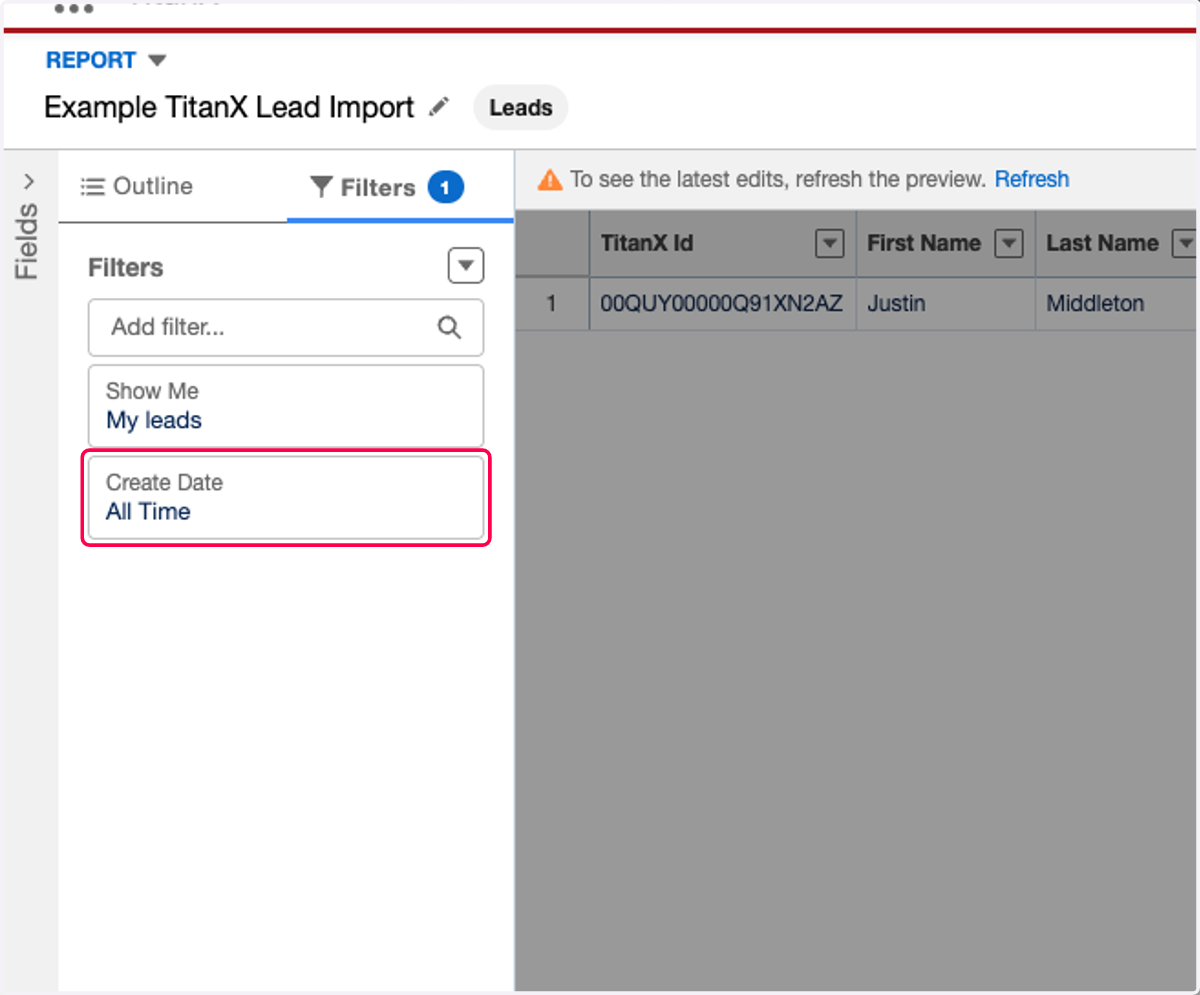
Task: Open the Last Name column dropdown
Action: click(x=1185, y=243)
